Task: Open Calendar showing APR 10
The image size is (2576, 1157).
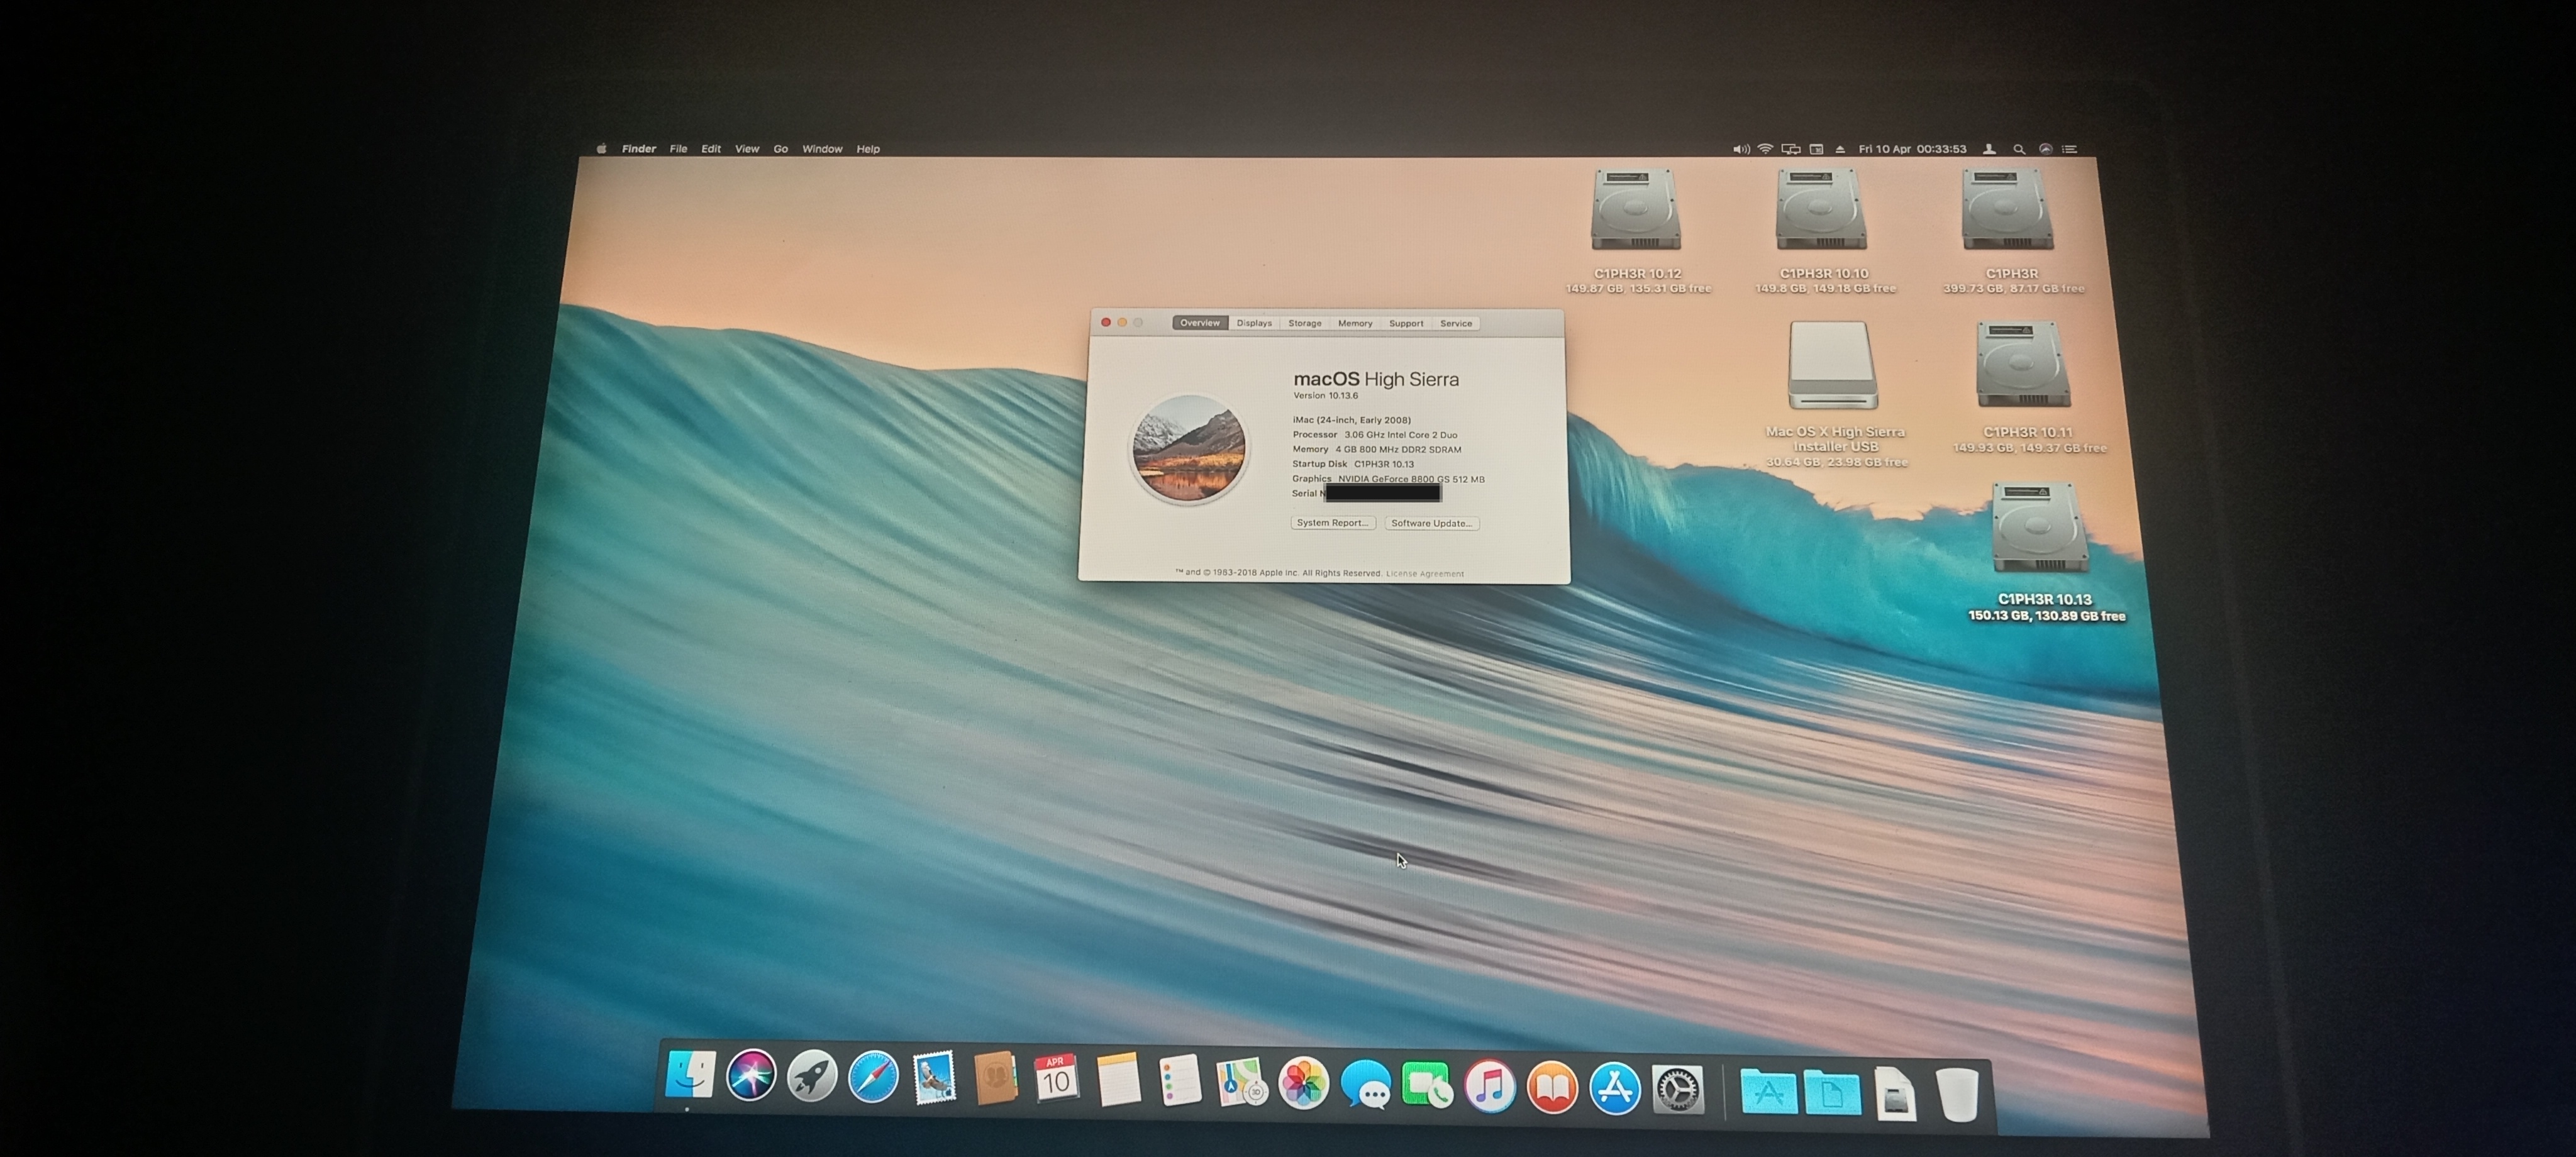Action: [x=1056, y=1080]
